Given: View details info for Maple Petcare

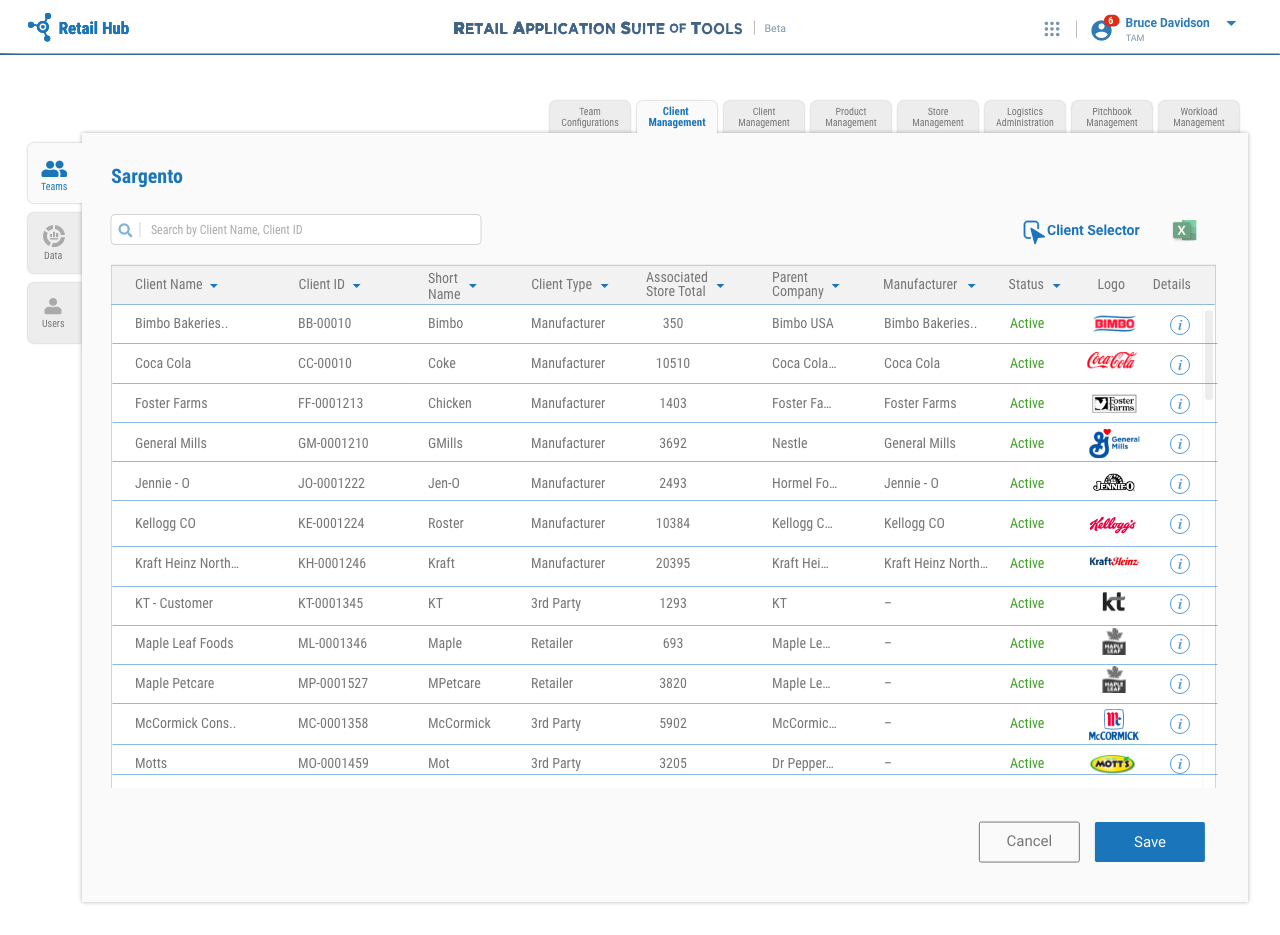Looking at the screenshot, I should [x=1180, y=684].
